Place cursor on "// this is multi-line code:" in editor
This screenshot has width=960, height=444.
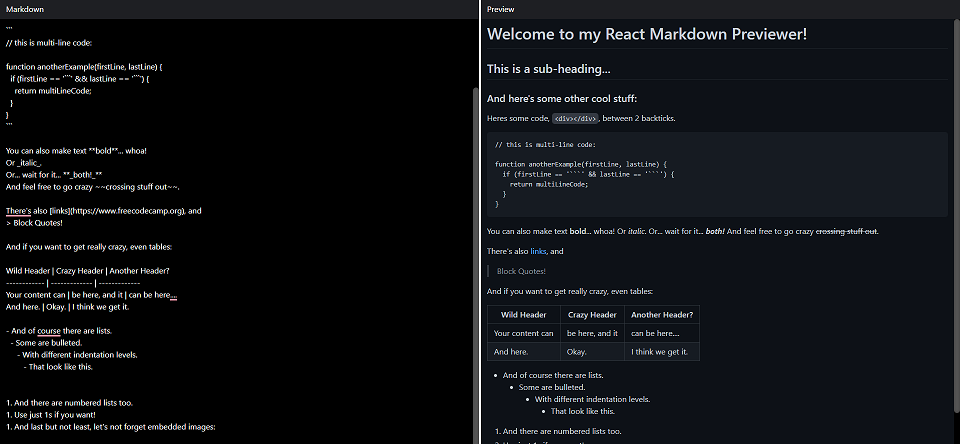click(48, 43)
